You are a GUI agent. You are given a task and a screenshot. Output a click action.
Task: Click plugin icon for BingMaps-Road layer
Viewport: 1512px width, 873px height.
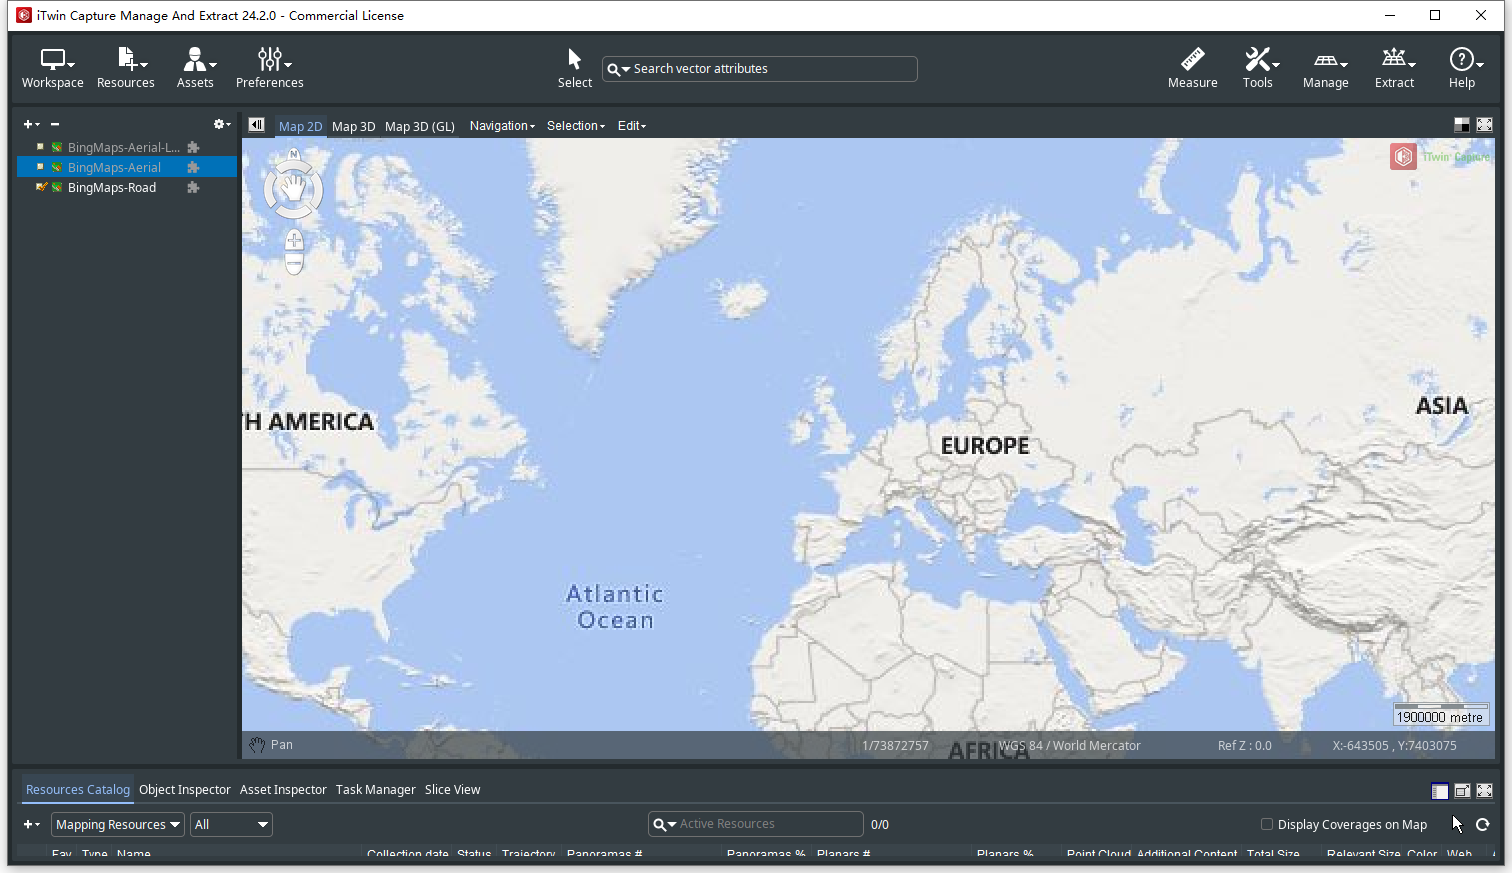pyautogui.click(x=194, y=187)
